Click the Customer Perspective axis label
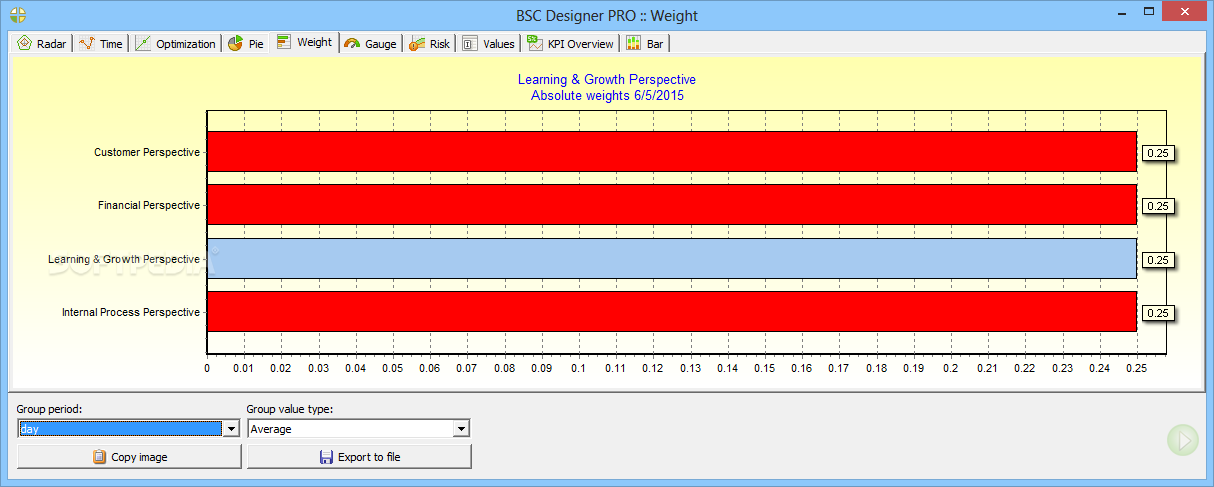This screenshot has height=487, width=1214. (147, 152)
